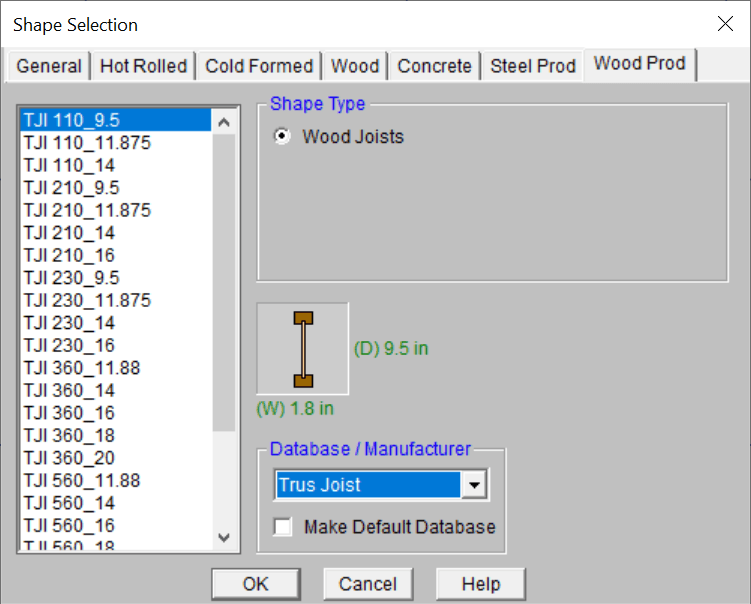Open Help for shape selection
This screenshot has height=604, width=751.
click(x=480, y=584)
